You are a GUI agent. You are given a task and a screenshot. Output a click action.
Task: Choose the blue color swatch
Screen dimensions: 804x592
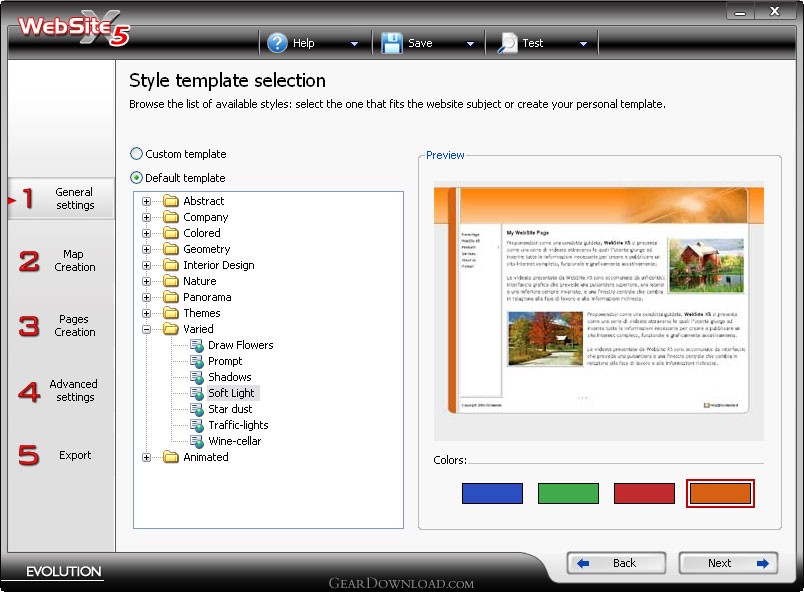[x=492, y=493]
